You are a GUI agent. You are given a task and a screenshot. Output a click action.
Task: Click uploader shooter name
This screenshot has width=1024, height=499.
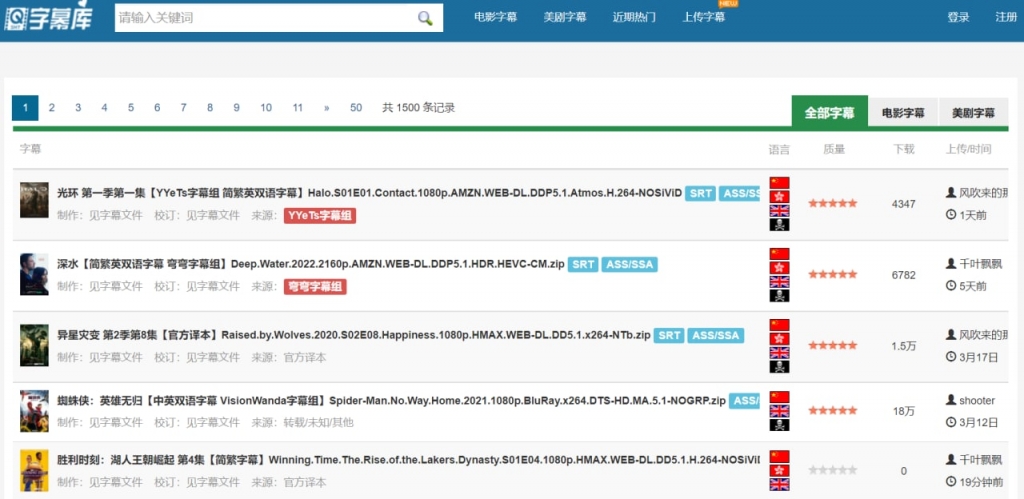[x=977, y=400]
